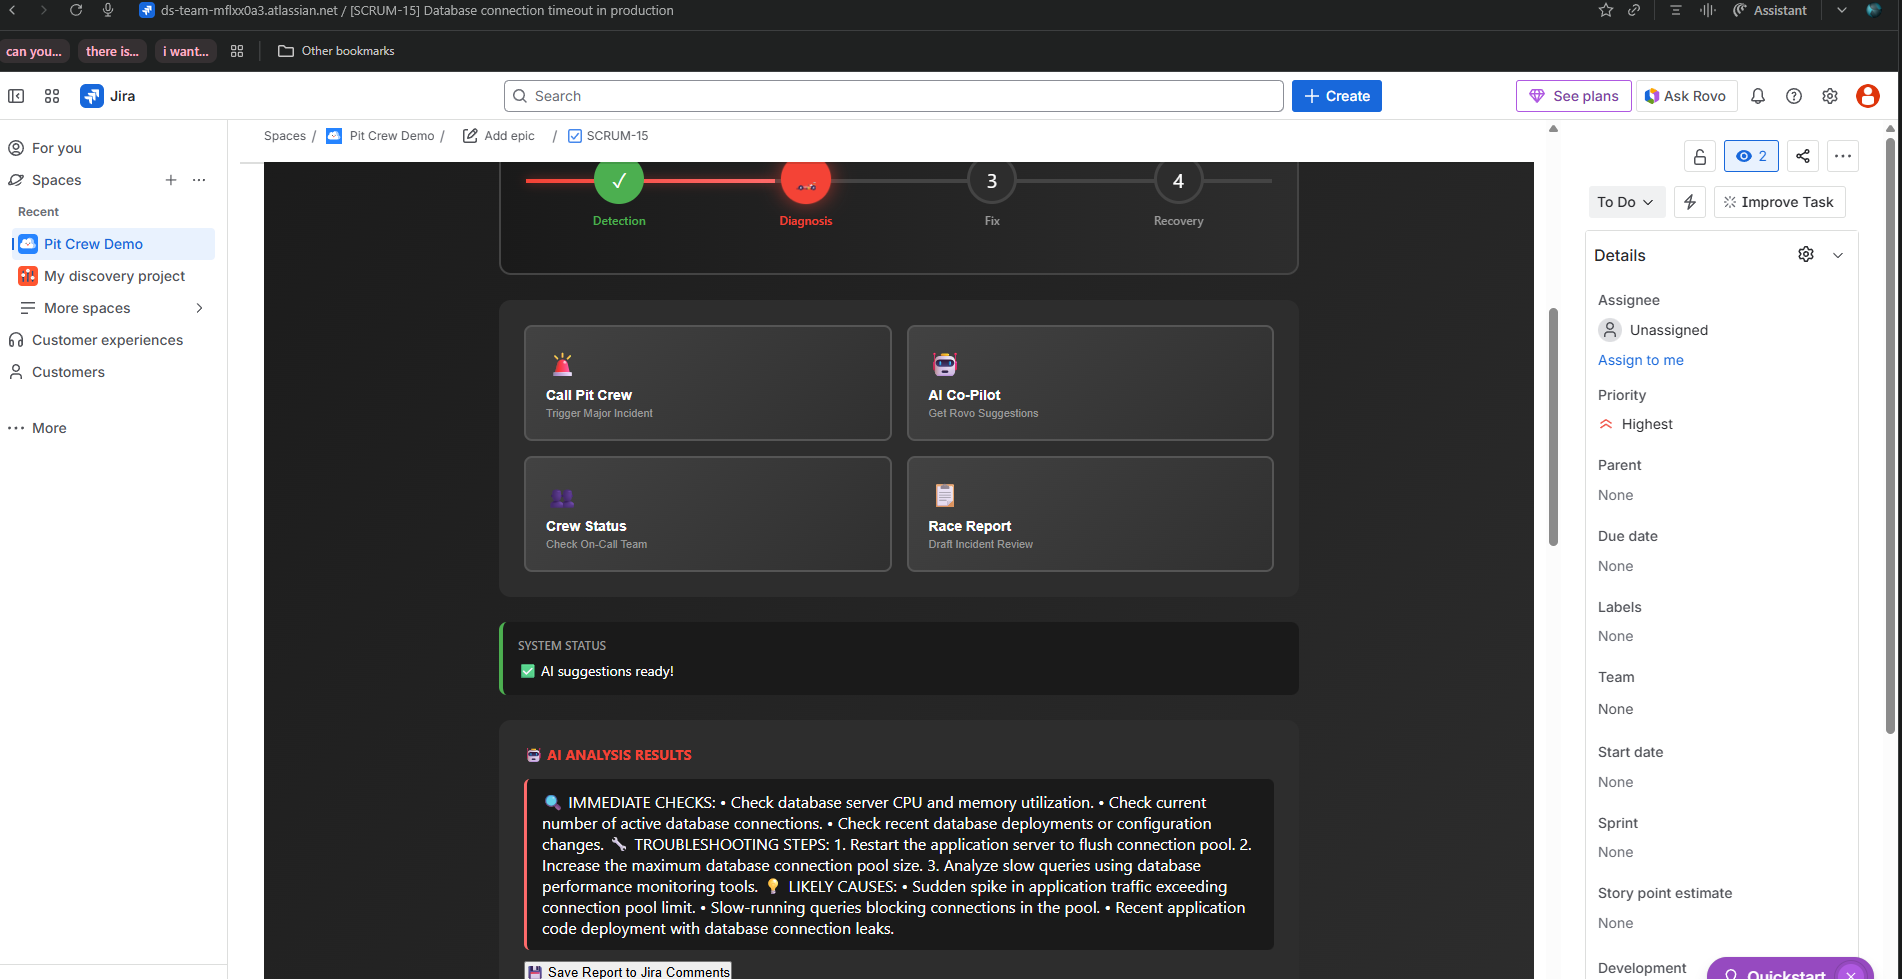Trigger Call Pit Crew major incident card
The width and height of the screenshot is (1902, 979).
tap(708, 383)
